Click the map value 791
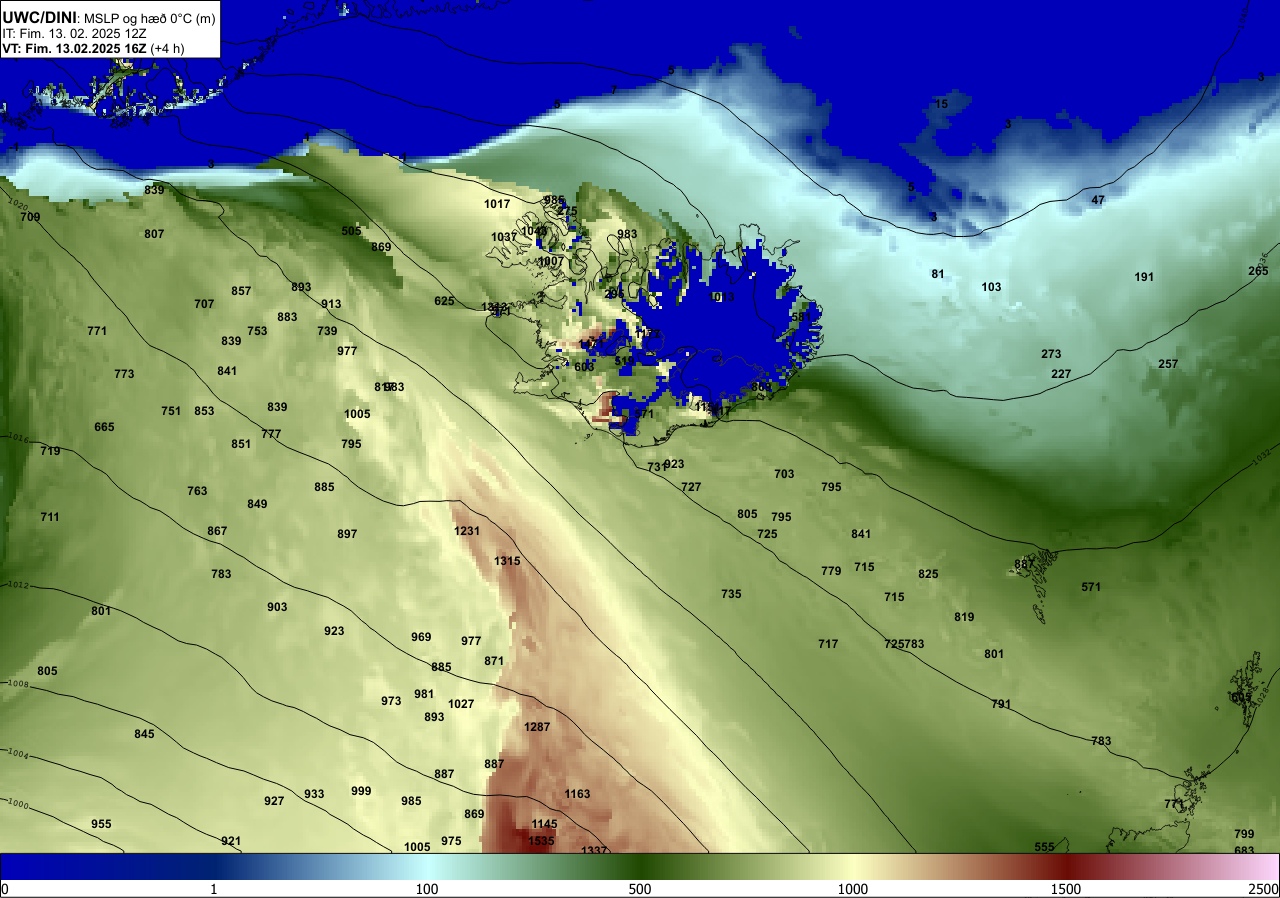The height and width of the screenshot is (898, 1280). [1001, 704]
